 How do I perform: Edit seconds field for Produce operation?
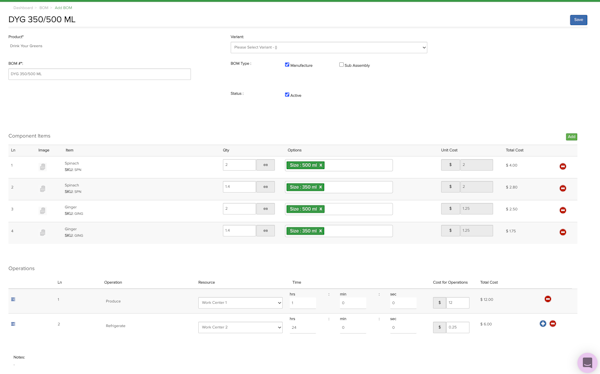coord(403,303)
